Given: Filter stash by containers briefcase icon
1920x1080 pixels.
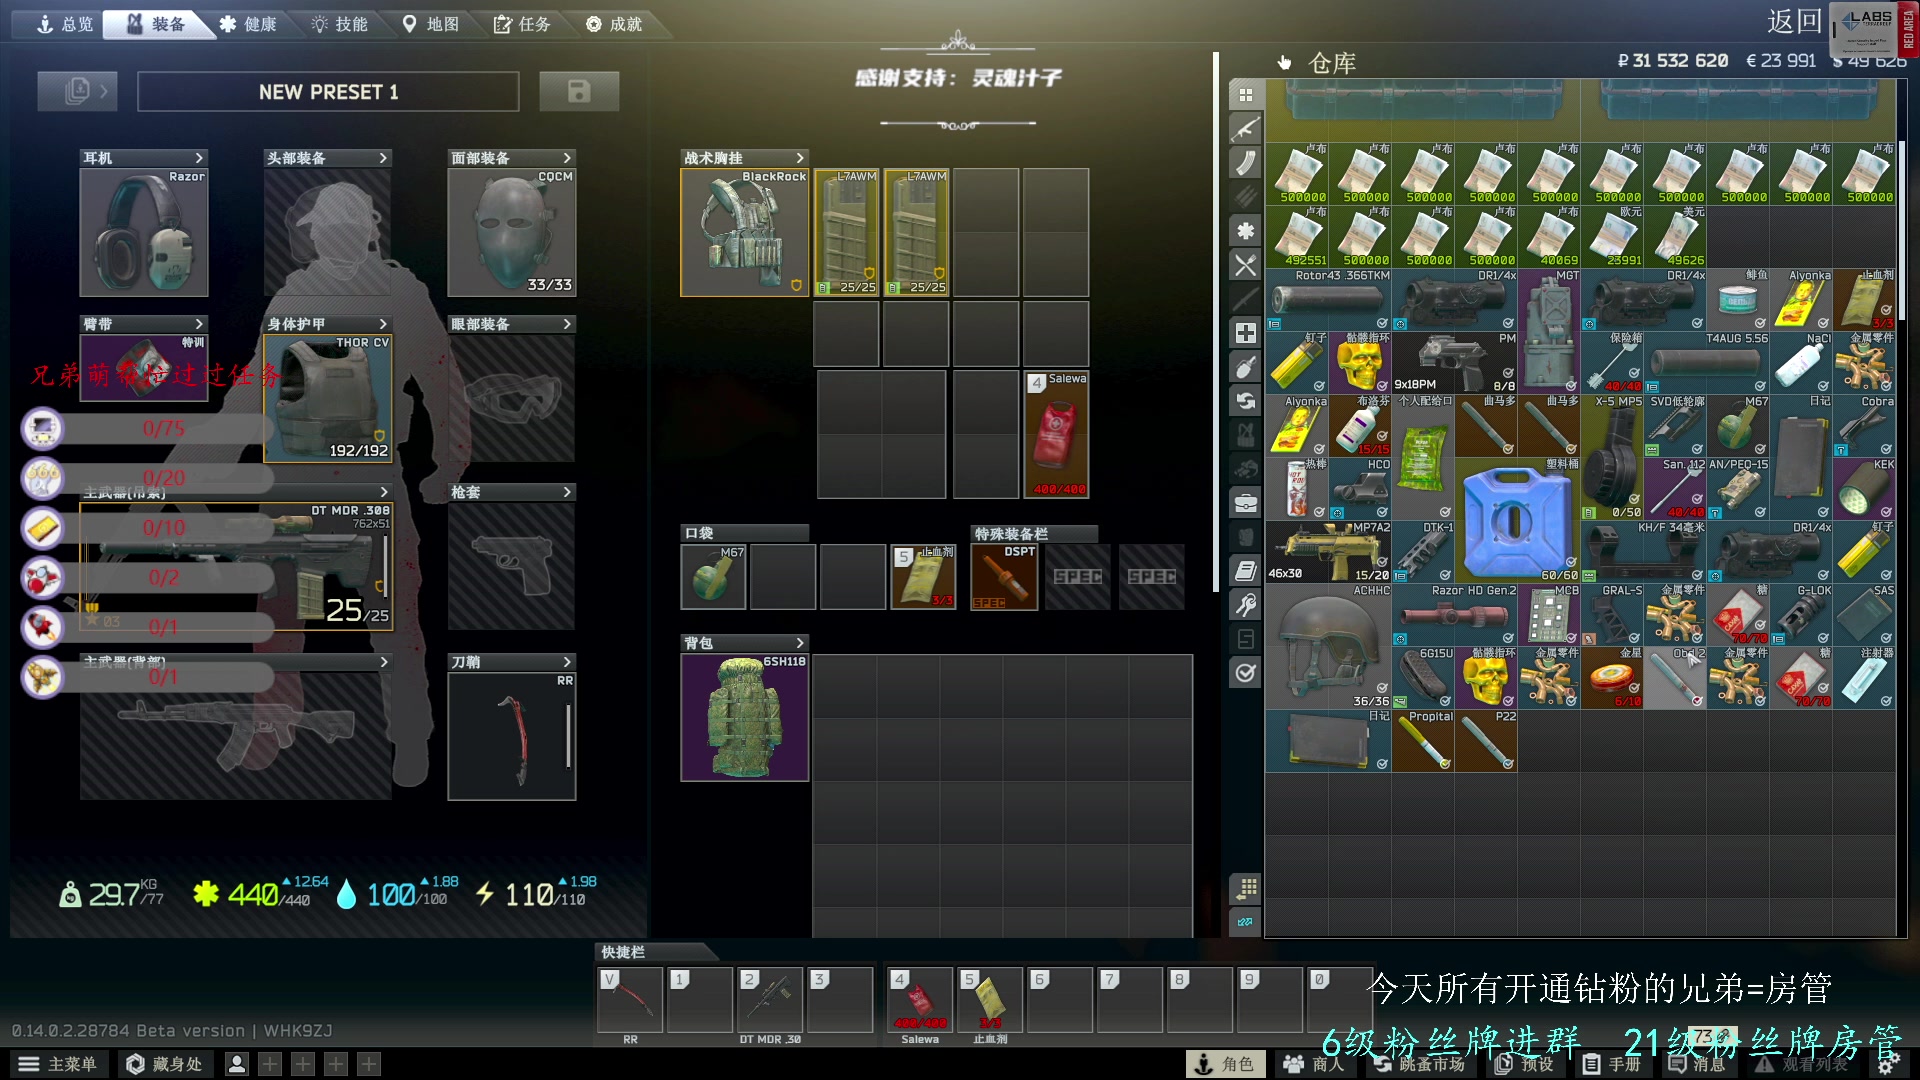Looking at the screenshot, I should pos(1246,503).
